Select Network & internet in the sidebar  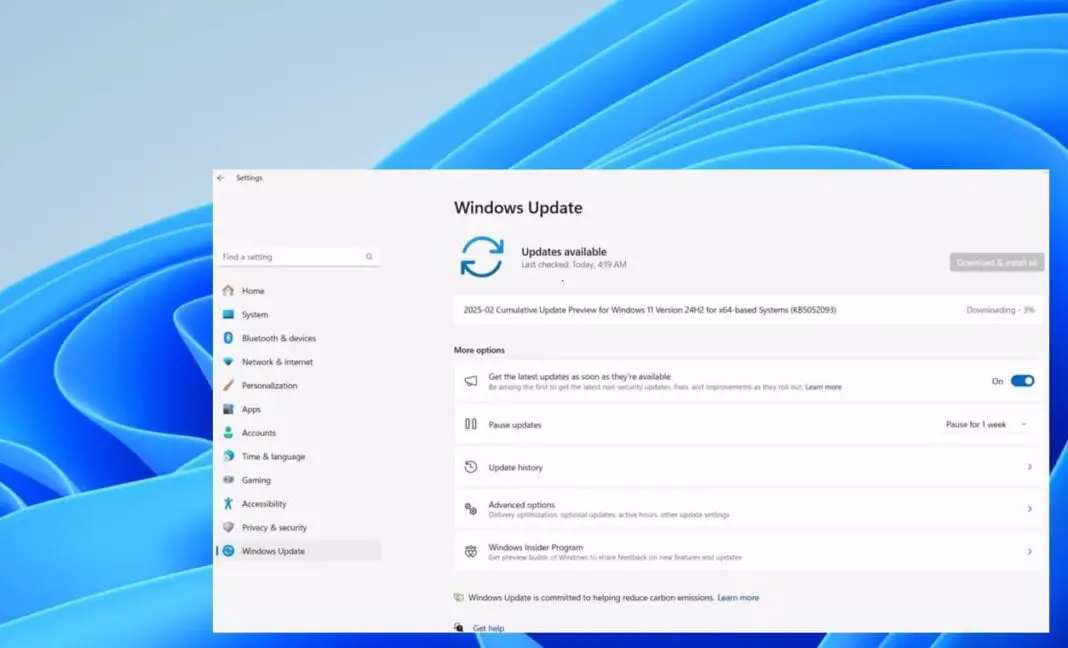280,361
